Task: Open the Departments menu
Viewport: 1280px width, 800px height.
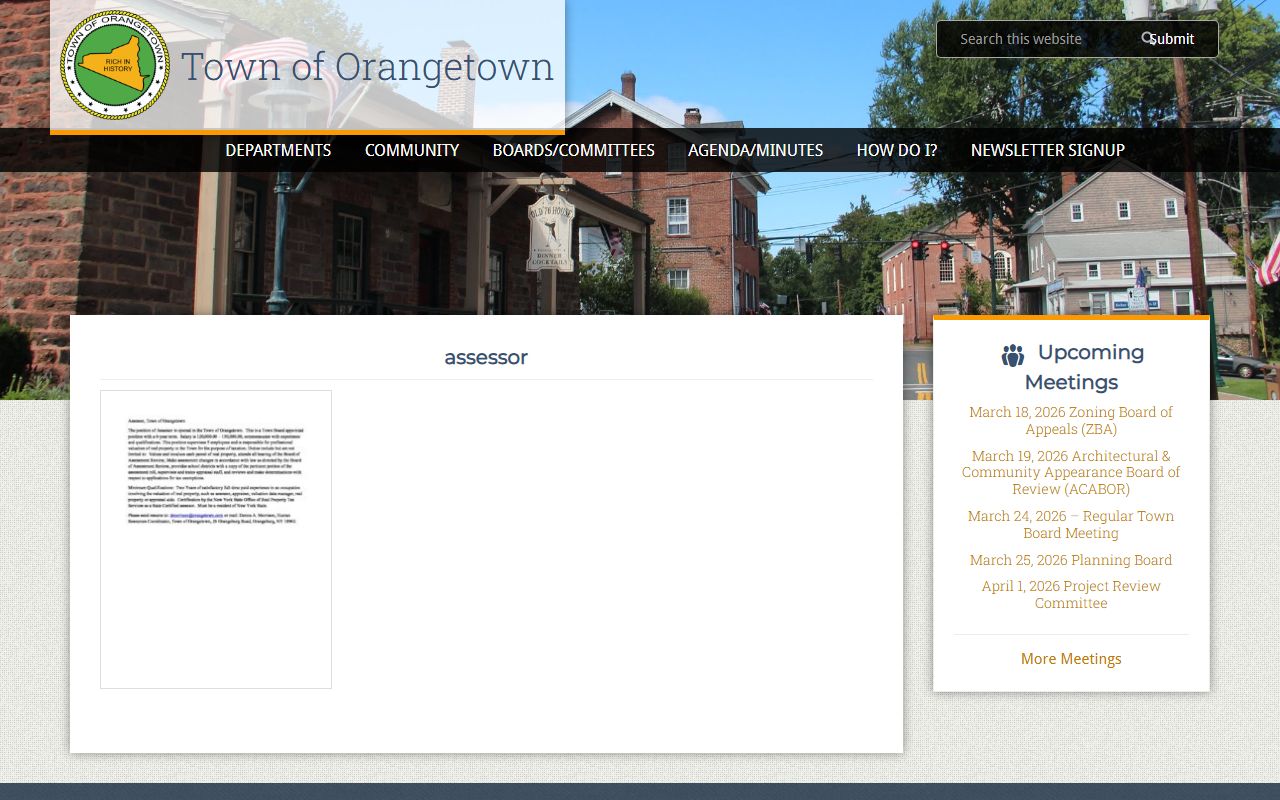Action: pyautogui.click(x=278, y=150)
